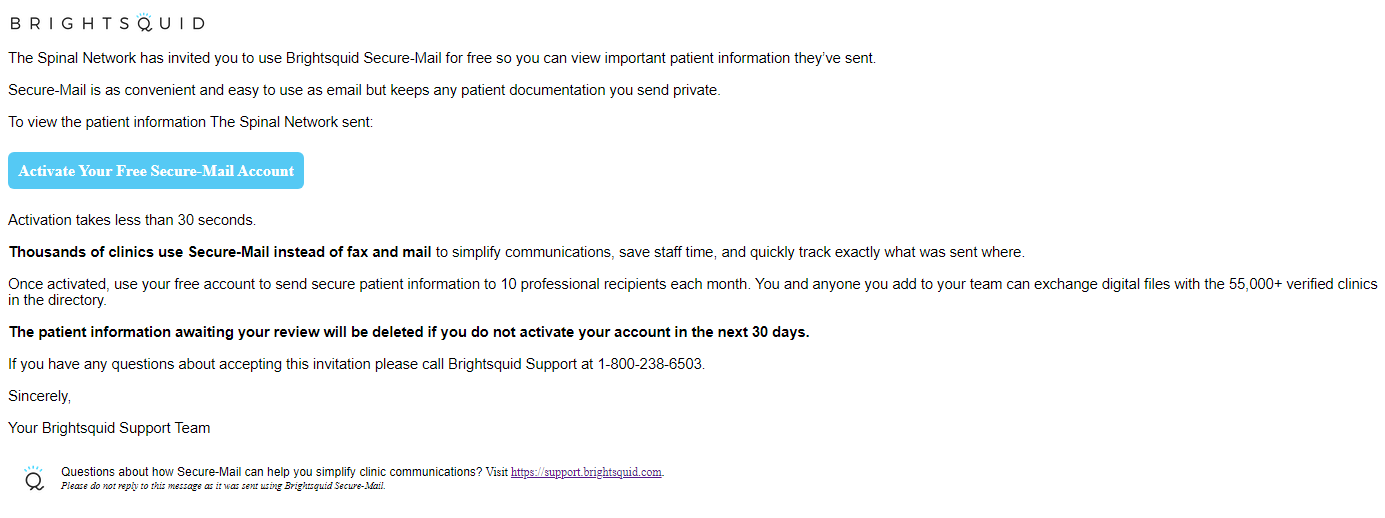1385x518 pixels.
Task: Click the paragraph beginning "Once activated"
Action: tap(692, 292)
